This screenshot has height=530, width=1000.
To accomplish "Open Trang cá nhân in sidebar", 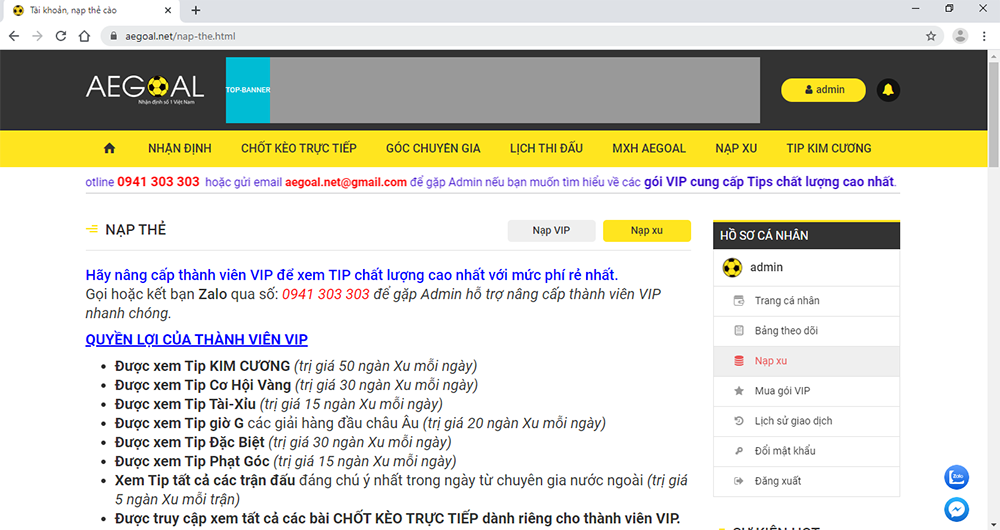I will point(787,301).
